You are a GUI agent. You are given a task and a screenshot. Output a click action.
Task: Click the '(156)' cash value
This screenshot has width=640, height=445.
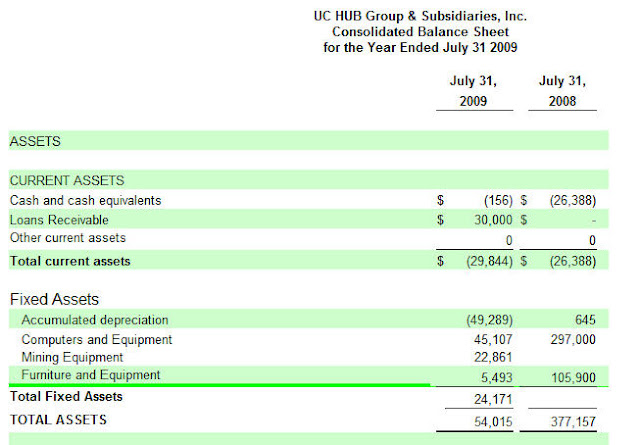pos(498,200)
